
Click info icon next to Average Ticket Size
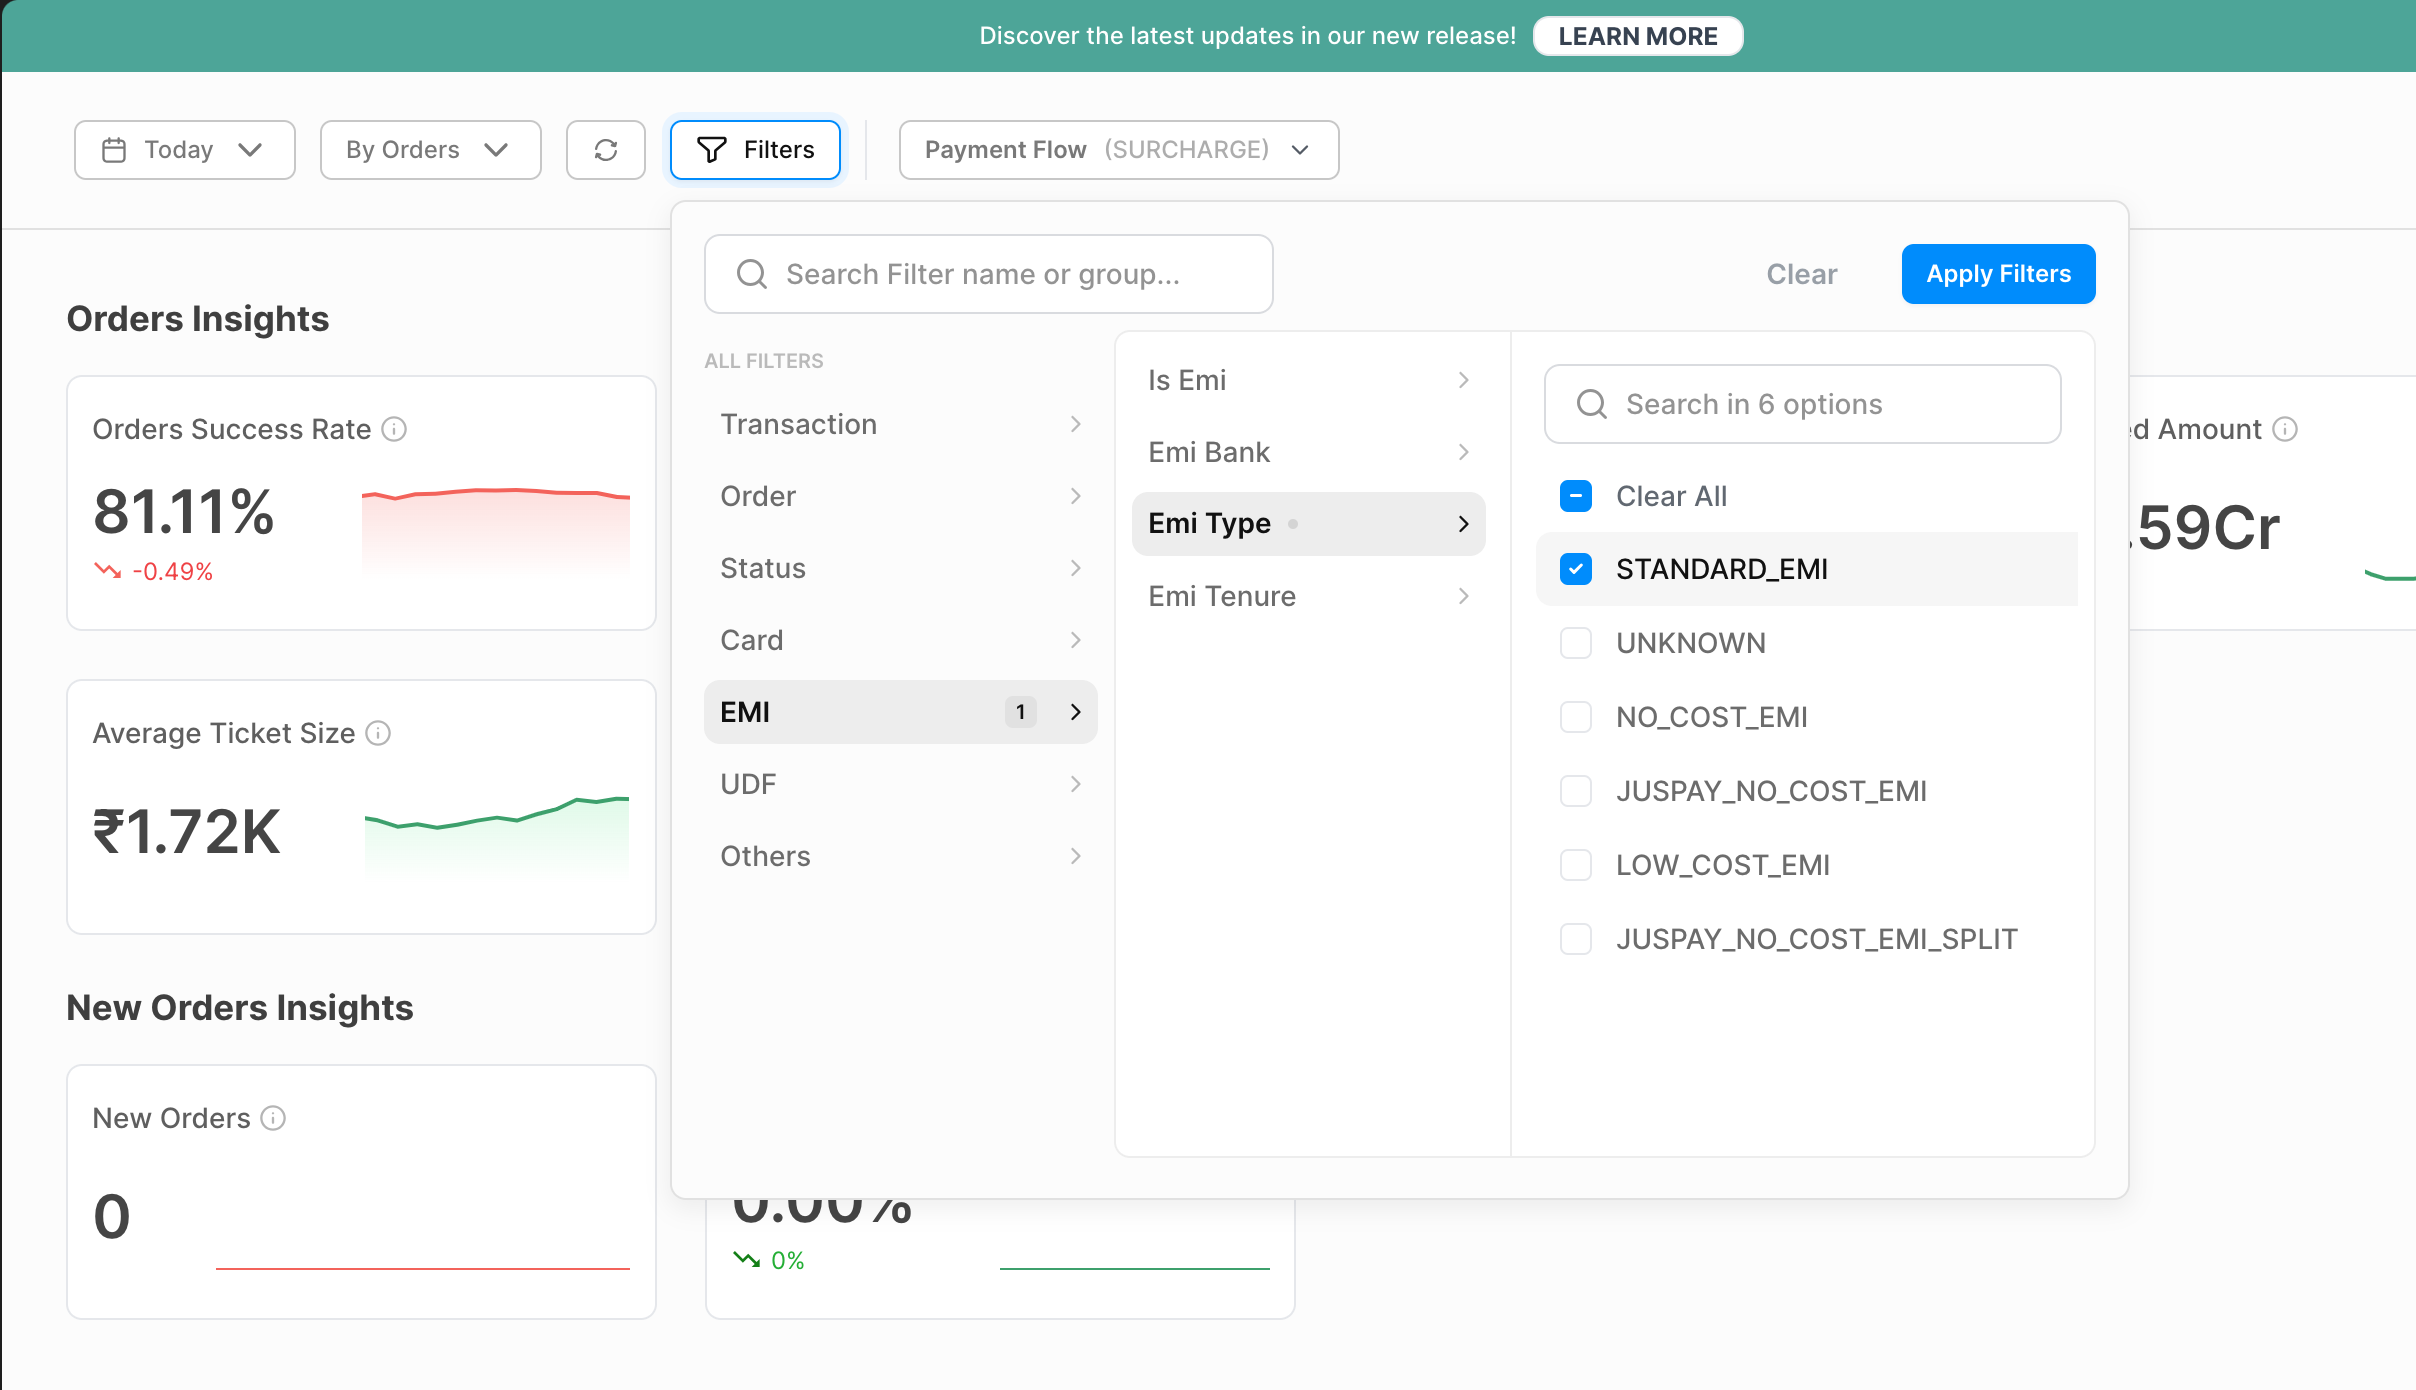pos(378,733)
